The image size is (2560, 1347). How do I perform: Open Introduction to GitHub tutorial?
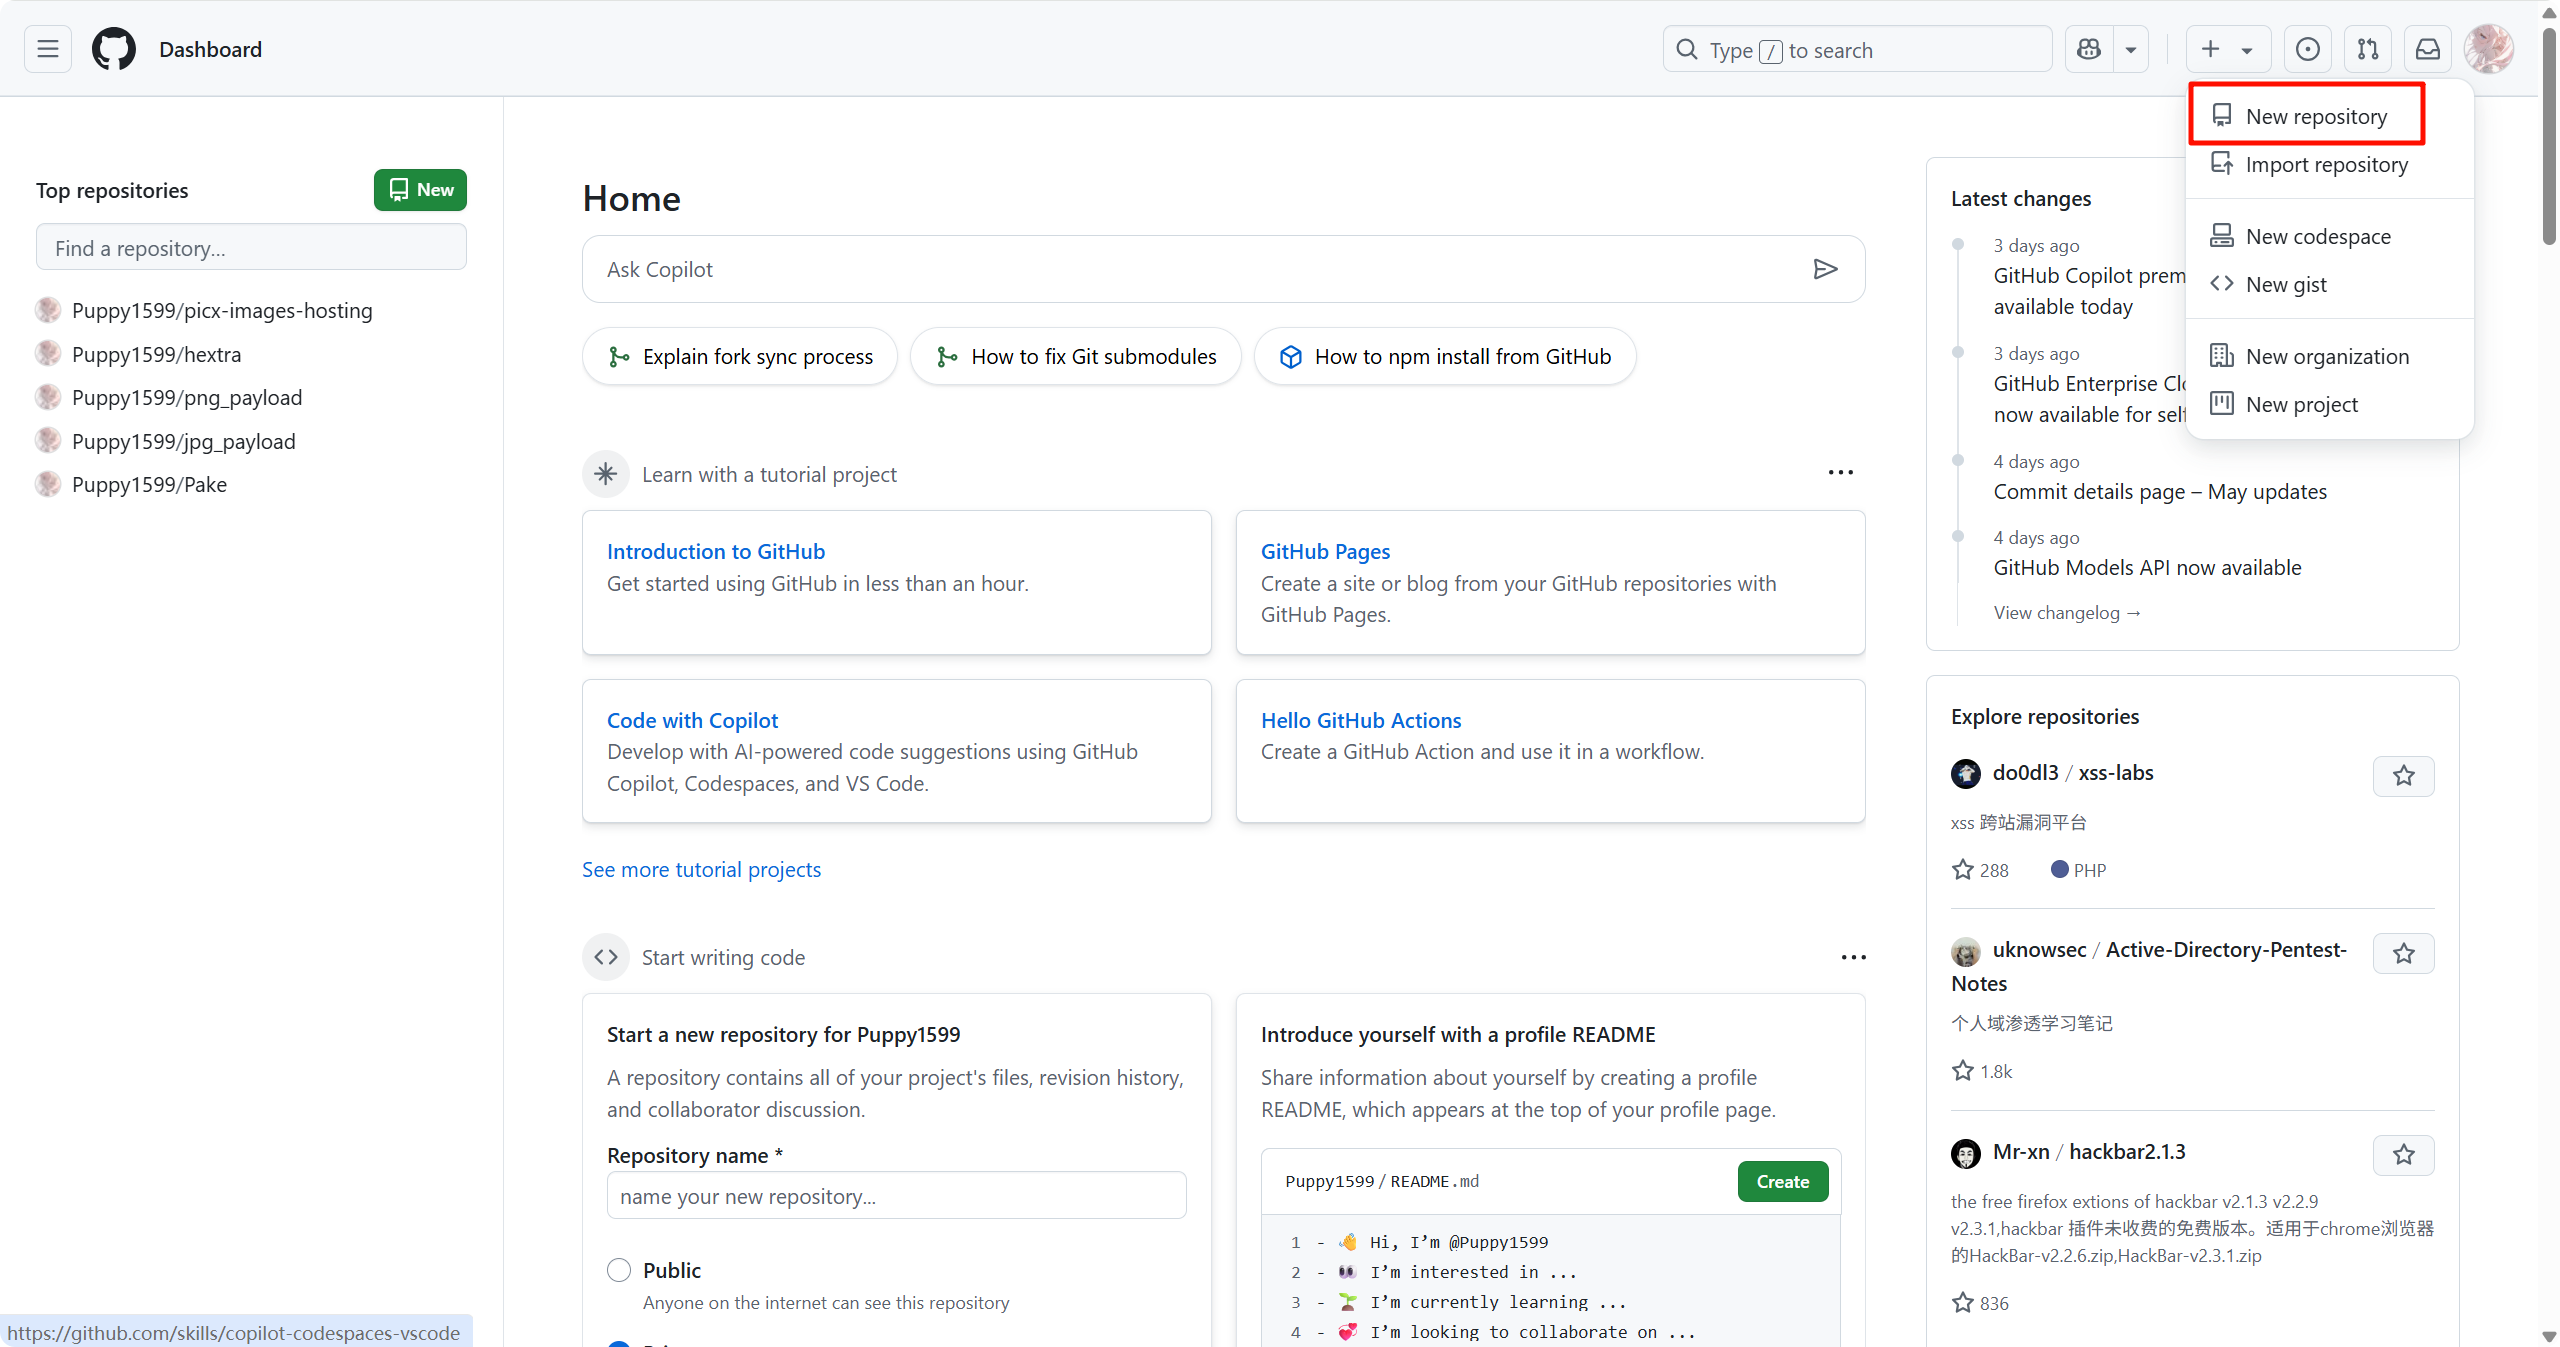pyautogui.click(x=716, y=551)
